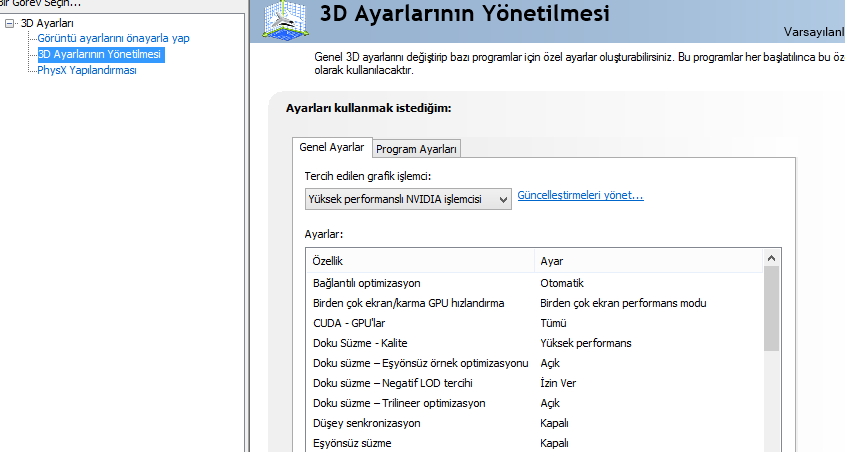
Task: Click the Özellik column header
Action: pos(420,261)
